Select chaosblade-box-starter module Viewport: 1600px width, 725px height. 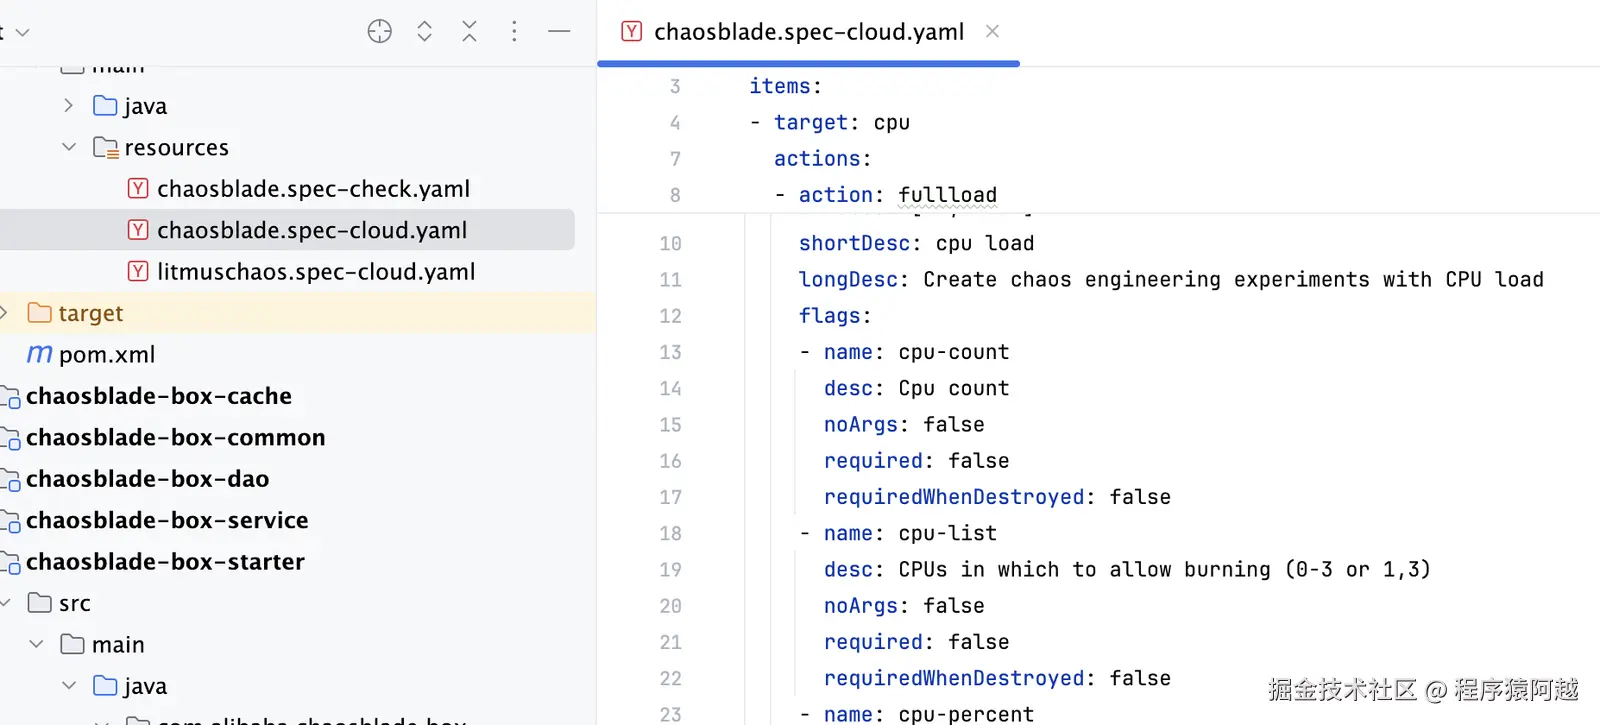coord(165,562)
